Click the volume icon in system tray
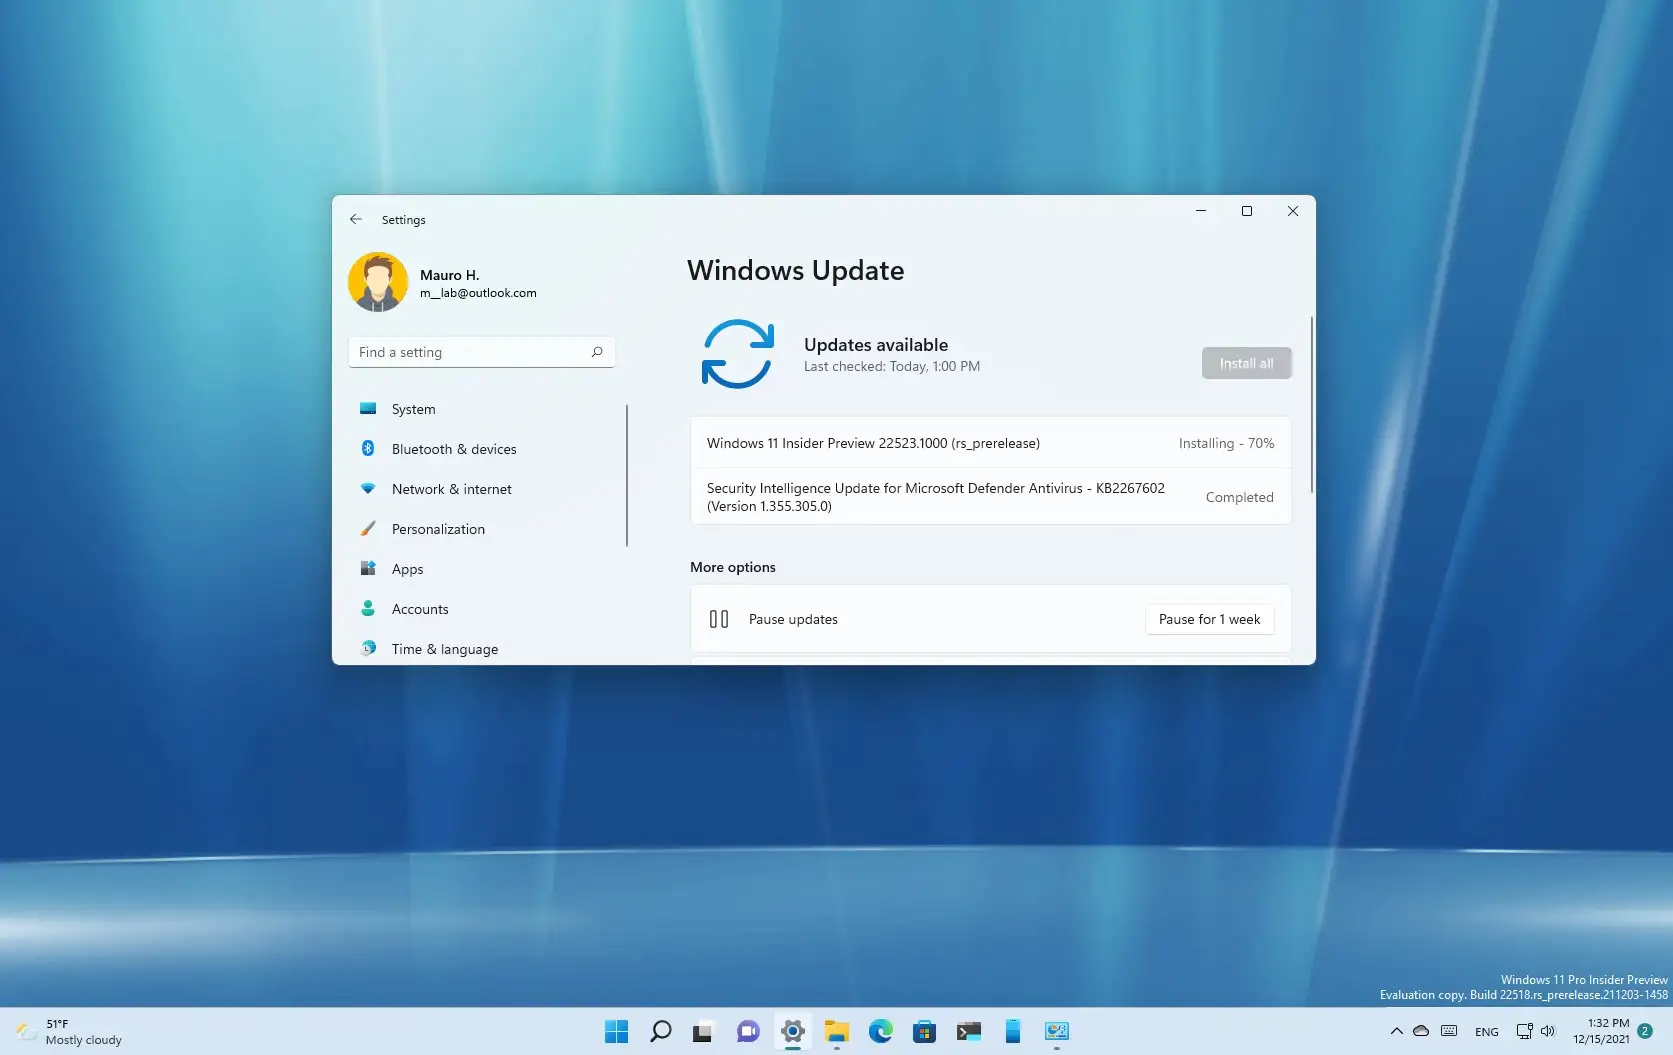Screen dimensions: 1673x1055 [x=1548, y=1031]
